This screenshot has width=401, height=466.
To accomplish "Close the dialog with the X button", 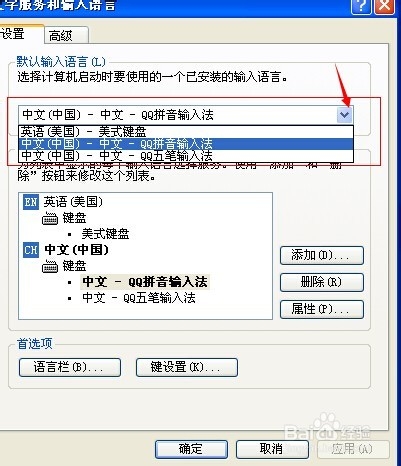I will [385, 6].
